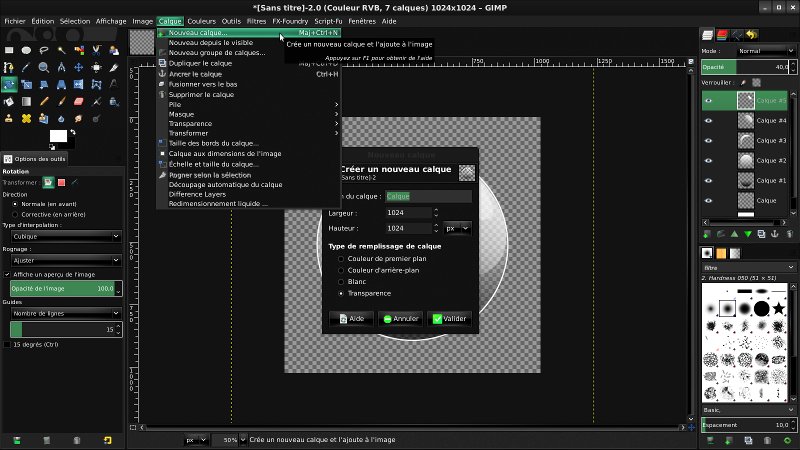Select the Clone stamp tool

click(9, 118)
